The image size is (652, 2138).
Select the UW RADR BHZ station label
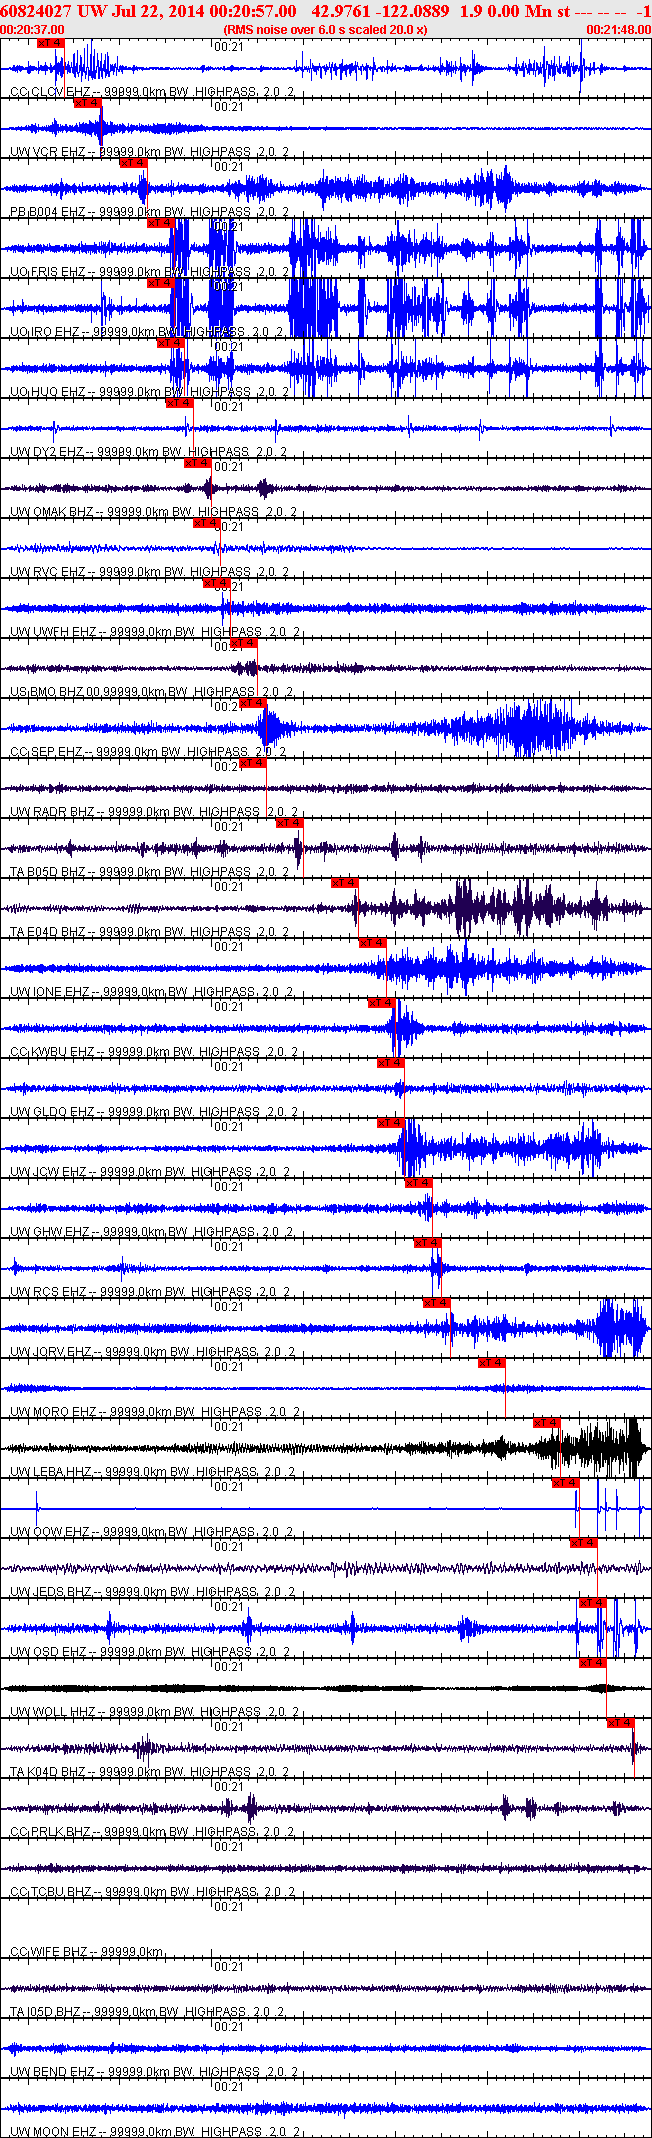[x=152, y=812]
